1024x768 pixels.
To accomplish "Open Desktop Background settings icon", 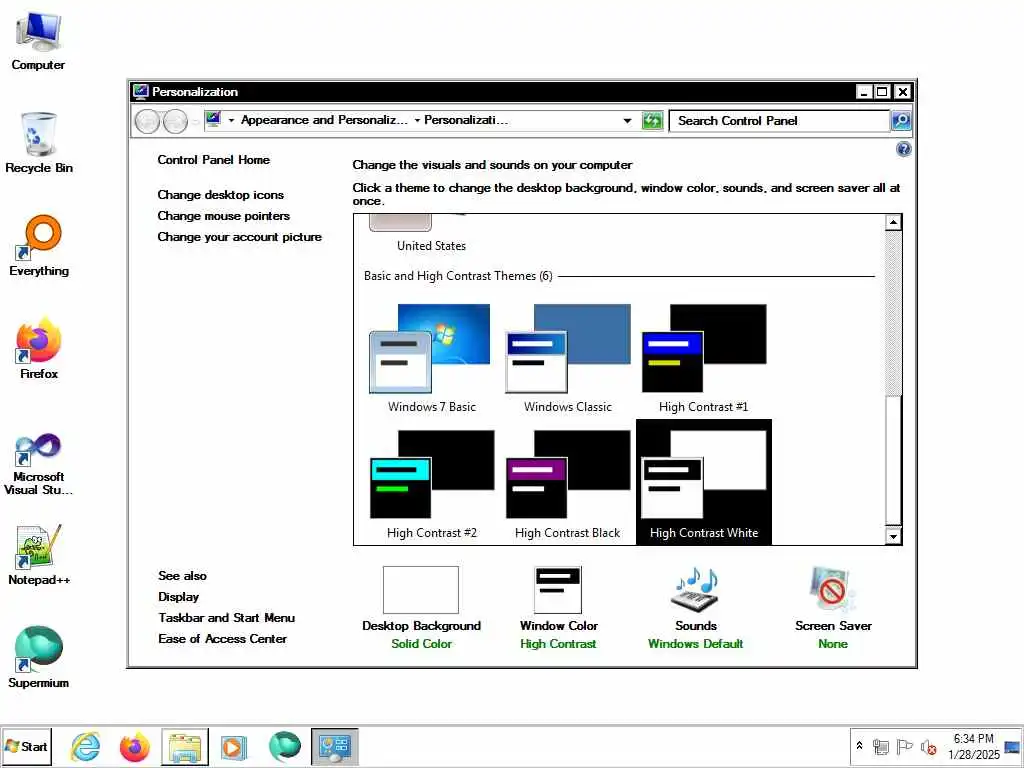I will point(421,590).
